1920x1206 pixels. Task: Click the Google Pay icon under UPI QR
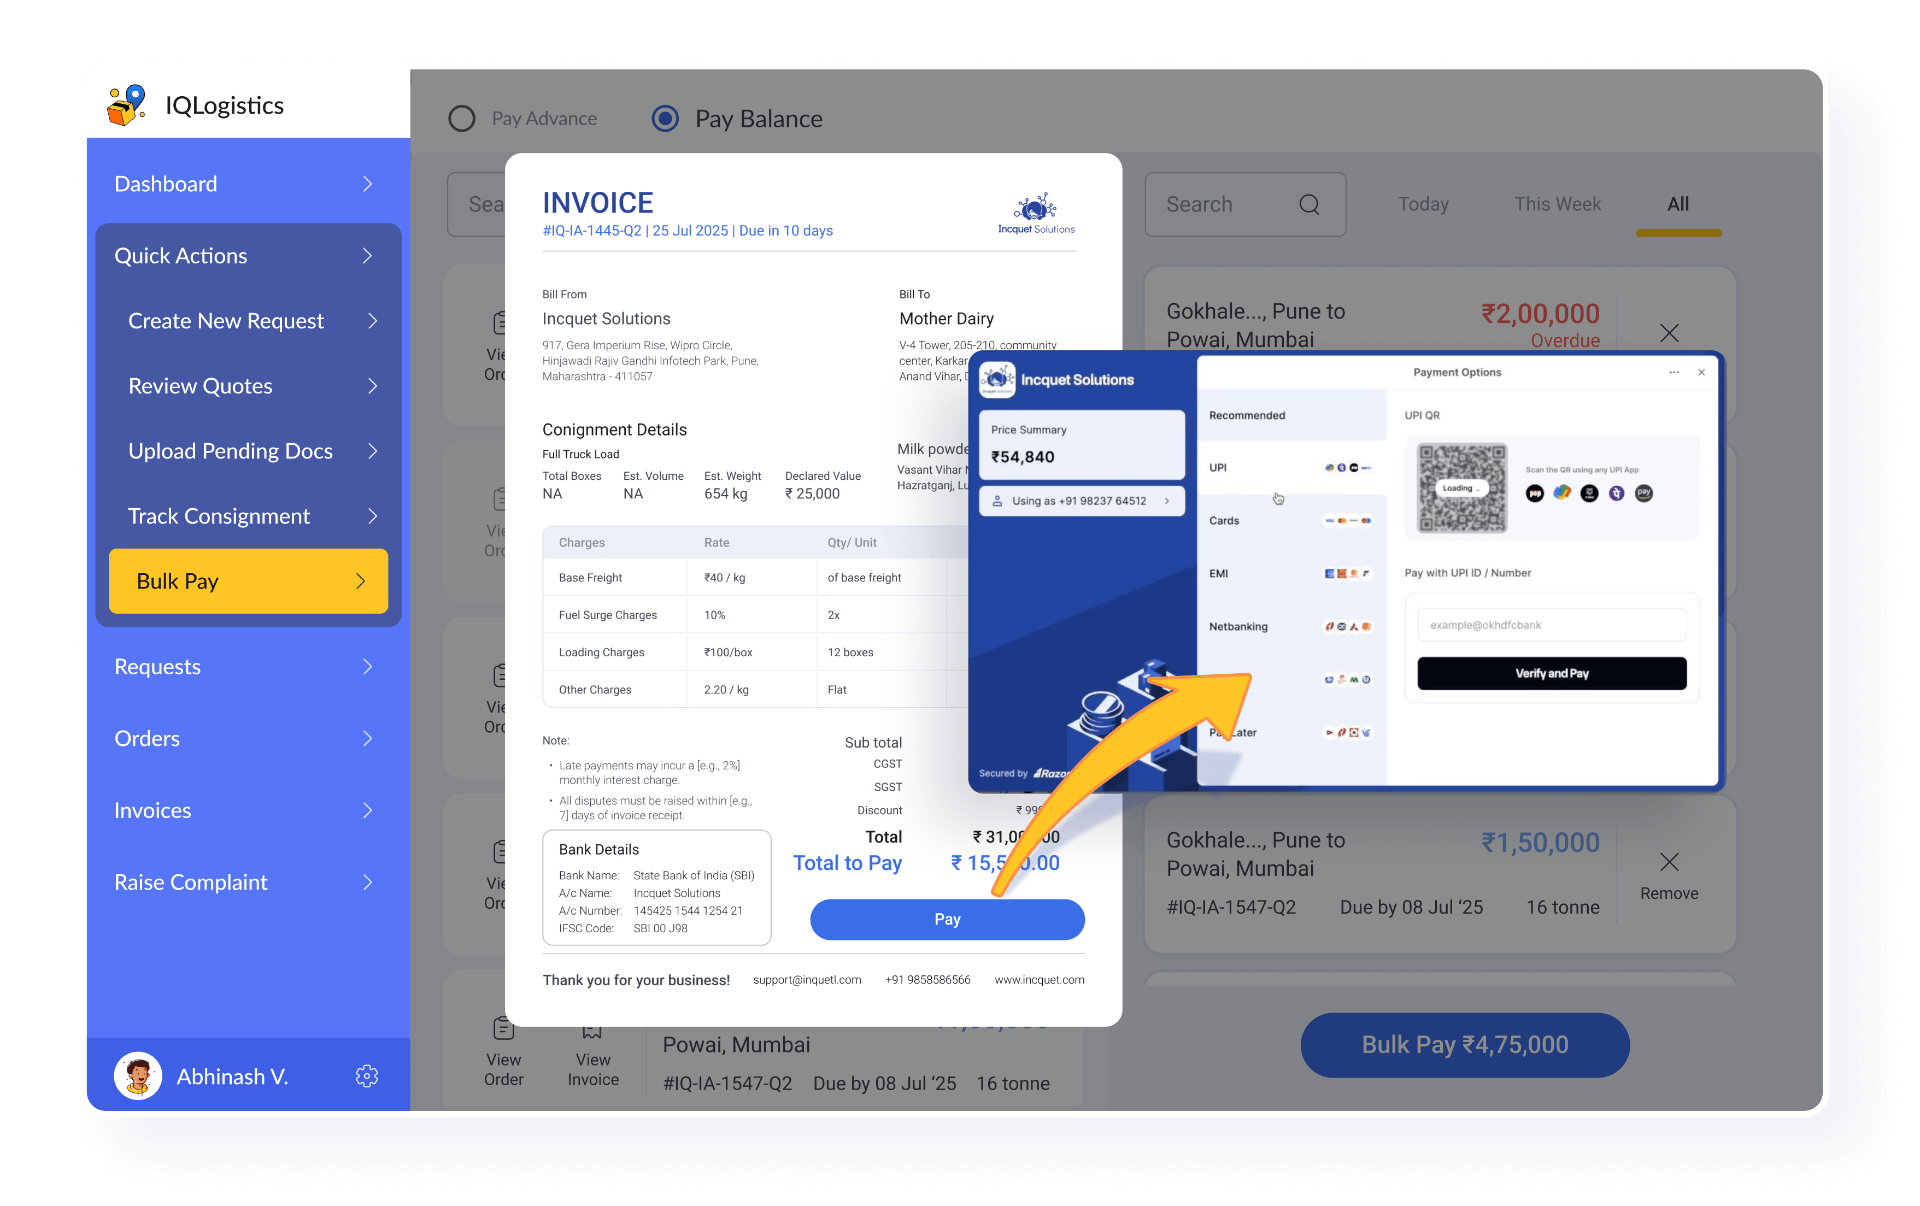pyautogui.click(x=1562, y=493)
